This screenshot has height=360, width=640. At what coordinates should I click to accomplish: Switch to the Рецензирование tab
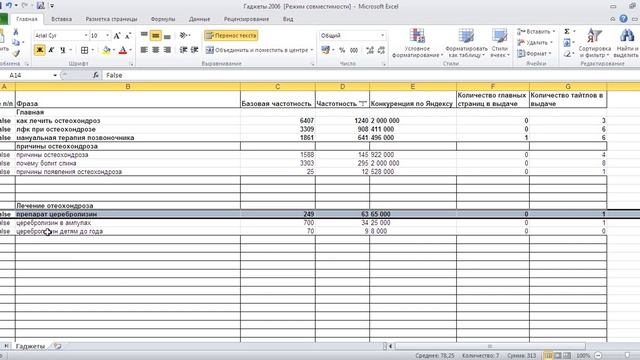pyautogui.click(x=246, y=19)
